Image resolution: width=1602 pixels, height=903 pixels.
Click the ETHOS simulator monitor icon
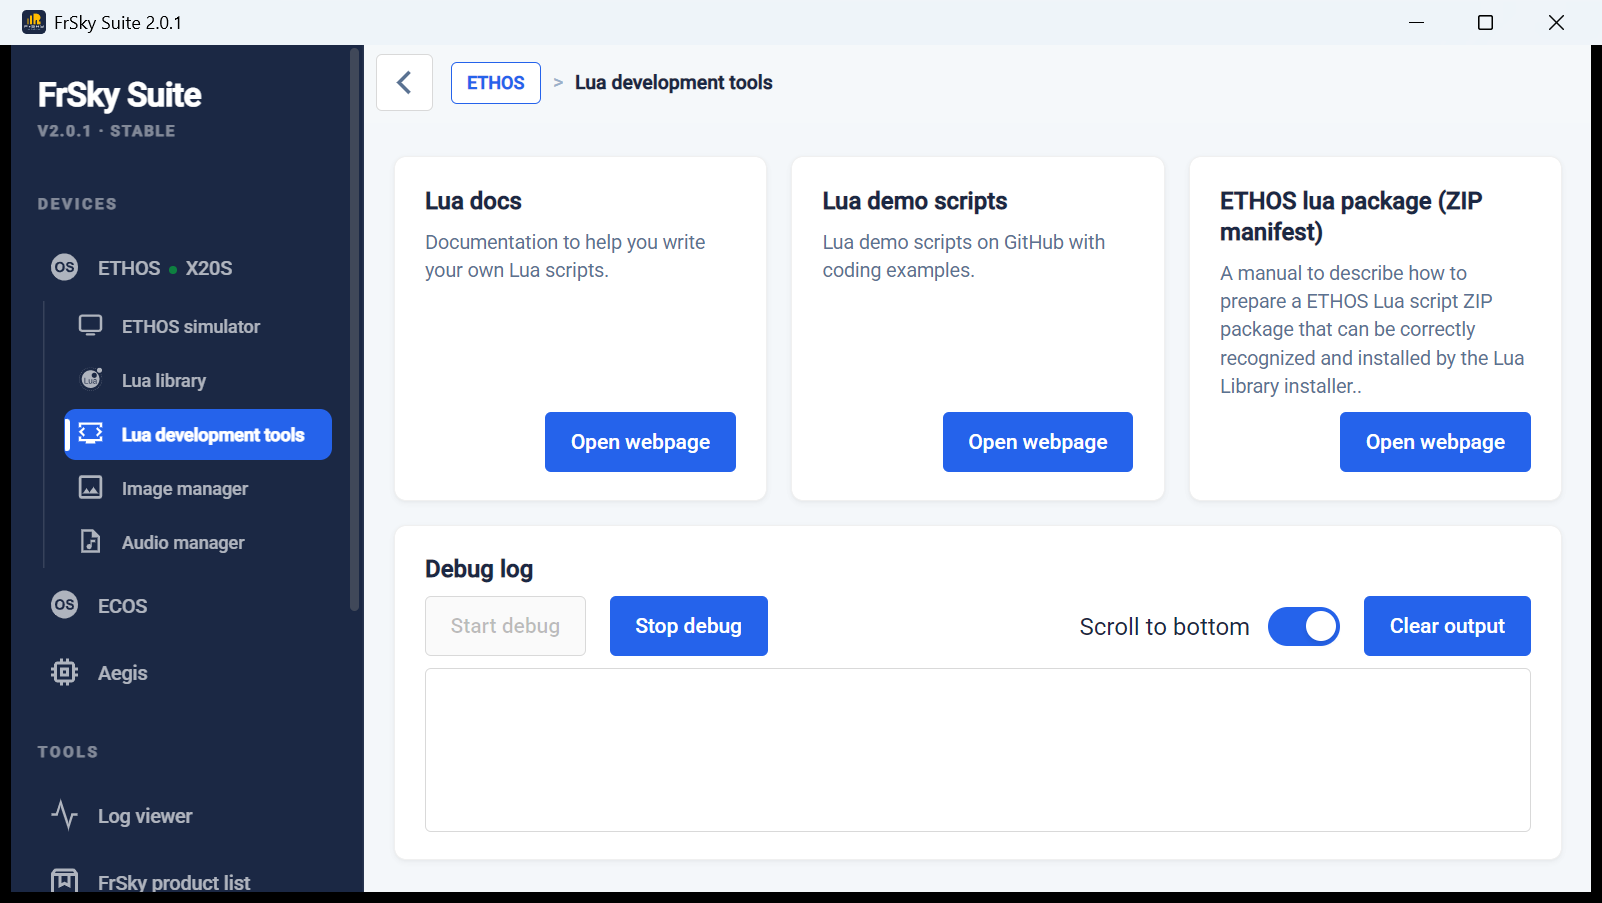point(91,326)
